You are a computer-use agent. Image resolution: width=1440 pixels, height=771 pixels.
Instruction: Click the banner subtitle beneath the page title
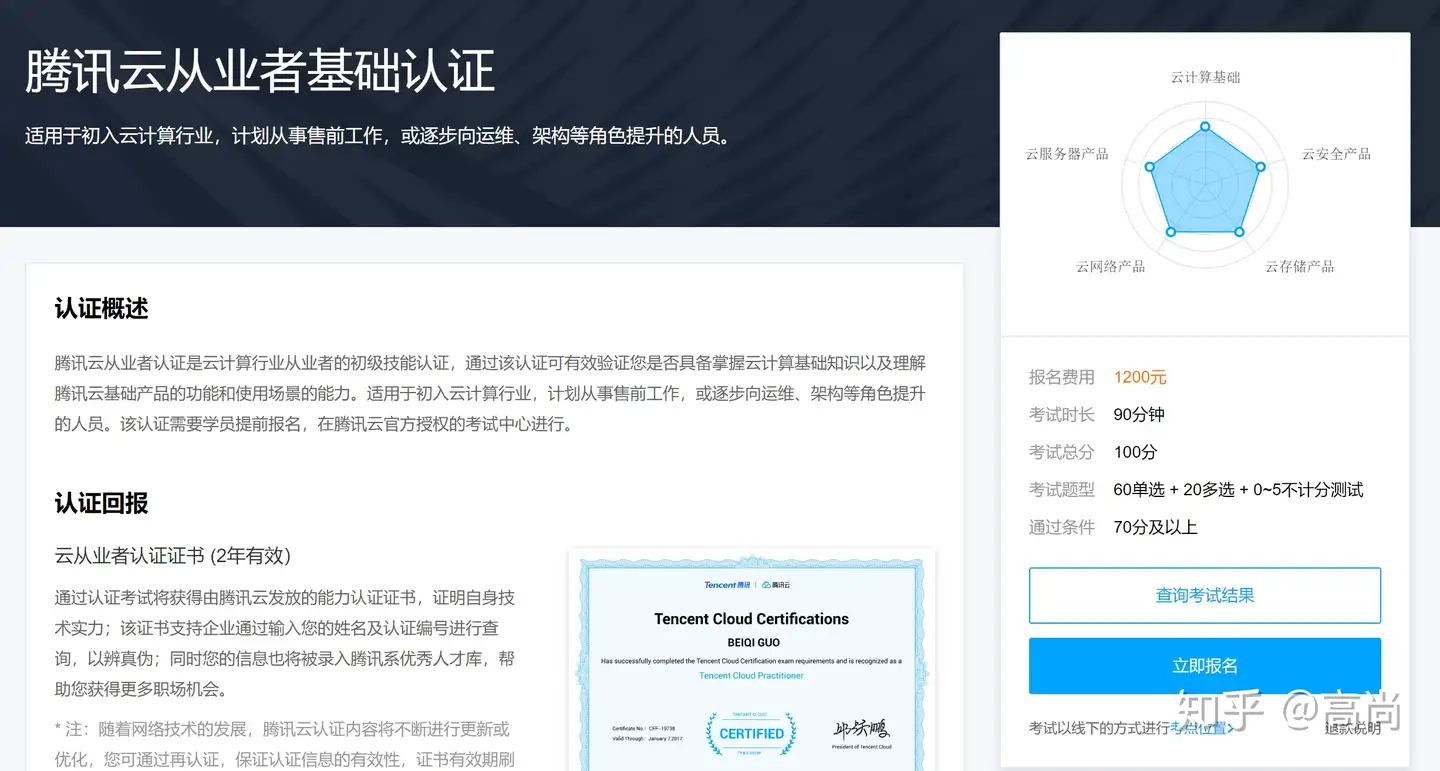(x=379, y=135)
